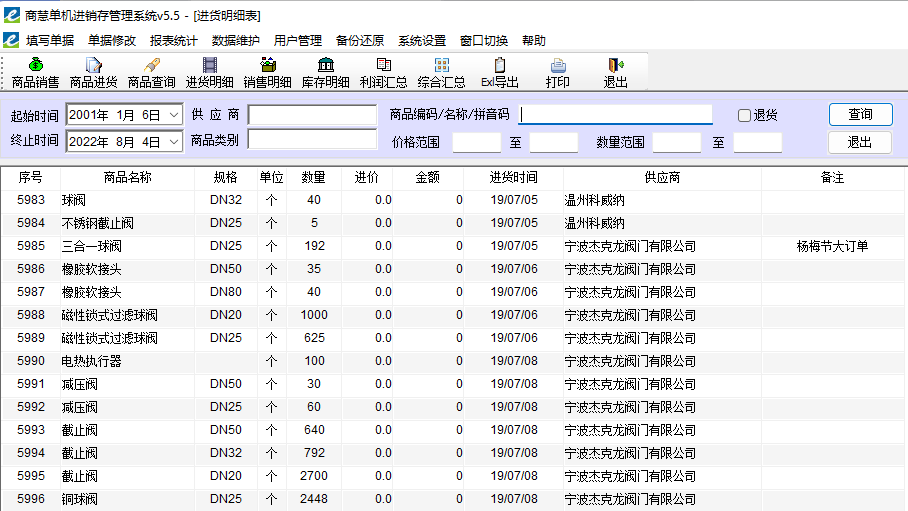The image size is (908, 511).
Task: Open the 报表统计 menu
Action: 174,41
